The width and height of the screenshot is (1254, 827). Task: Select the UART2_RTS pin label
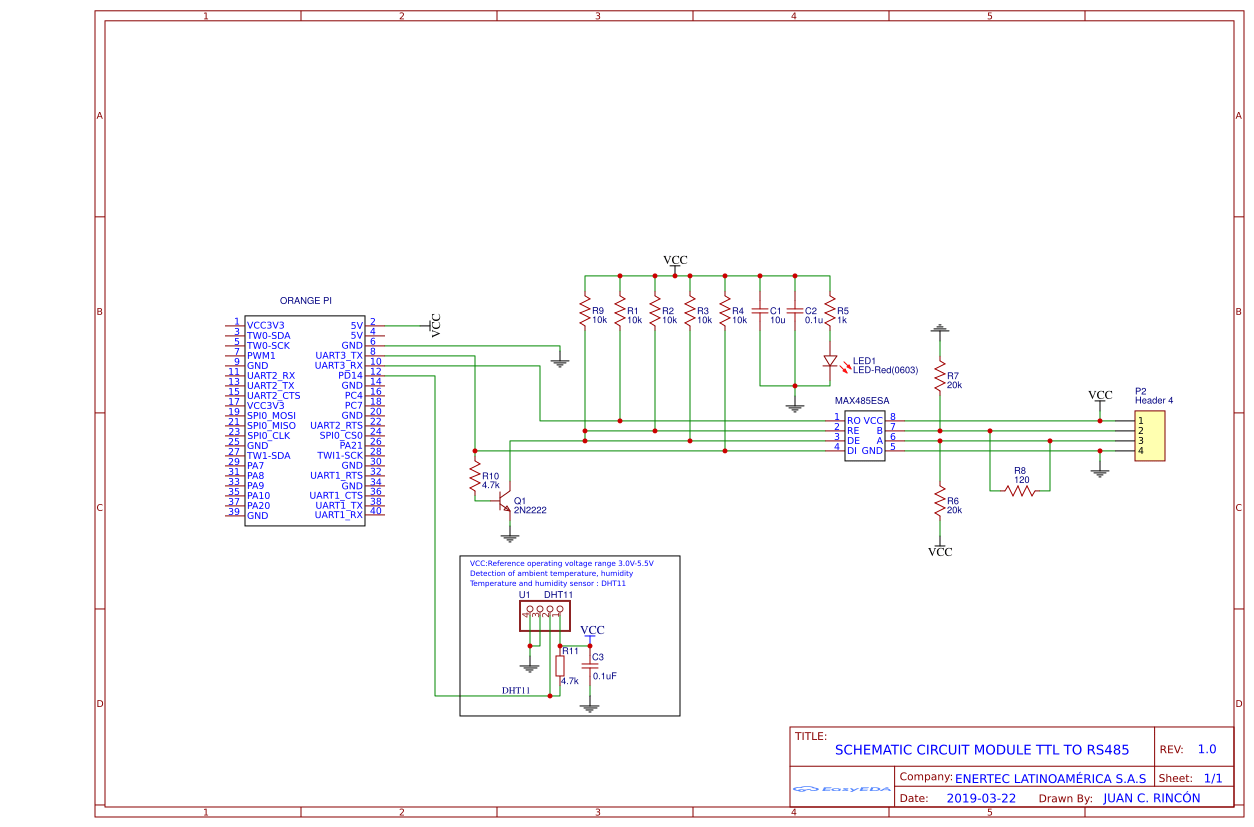click(x=337, y=425)
